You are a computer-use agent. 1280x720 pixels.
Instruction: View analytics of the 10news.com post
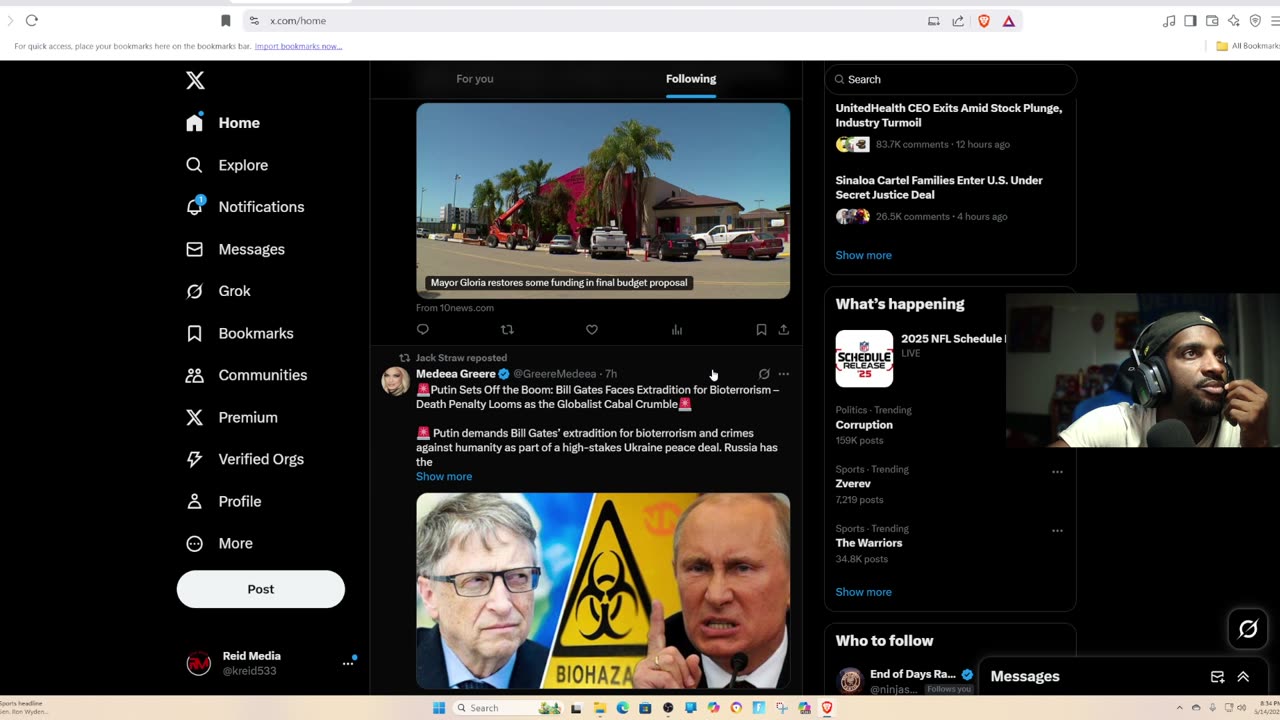tap(677, 329)
